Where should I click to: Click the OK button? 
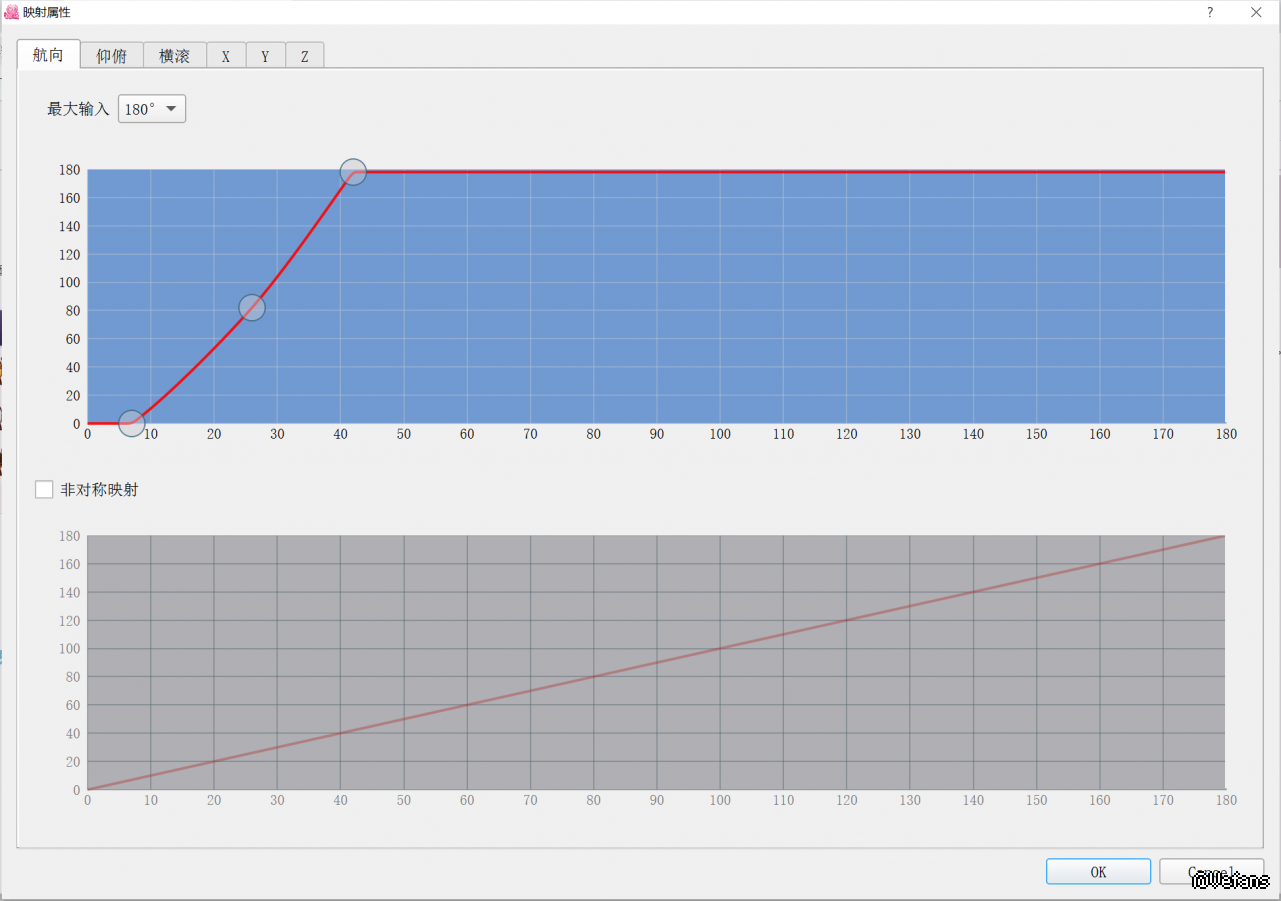(1098, 871)
